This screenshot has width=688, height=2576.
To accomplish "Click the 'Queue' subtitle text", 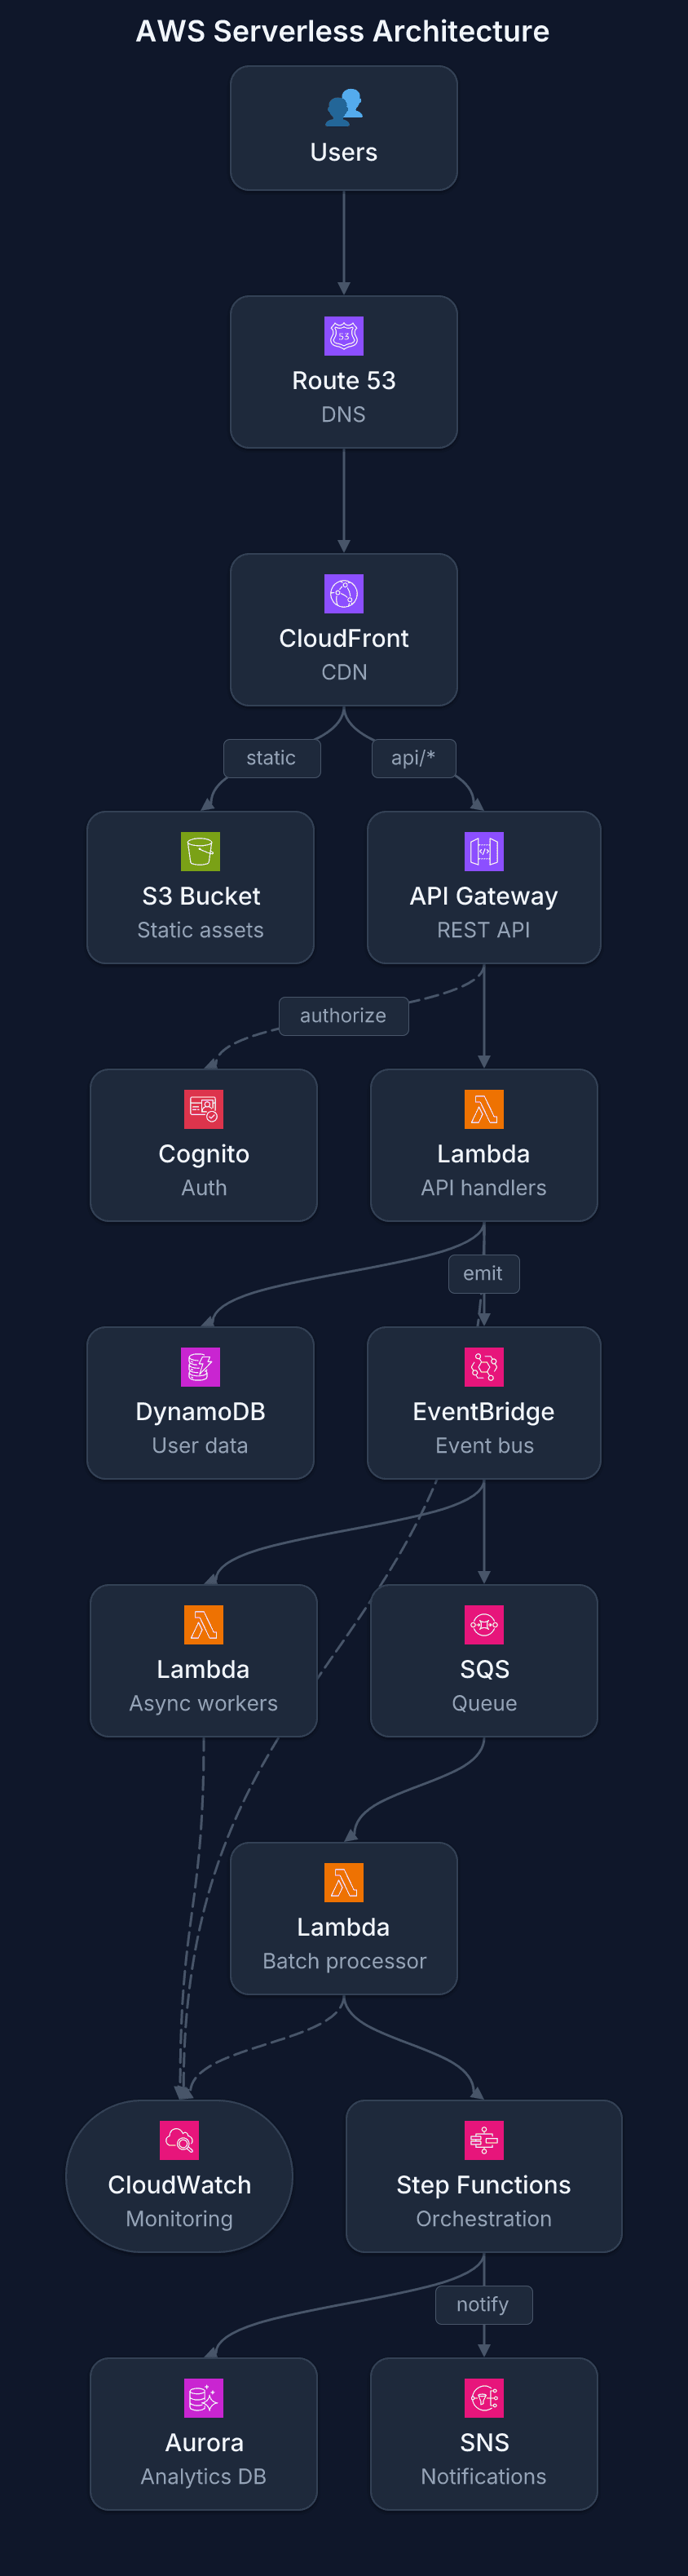I will click(x=485, y=1704).
